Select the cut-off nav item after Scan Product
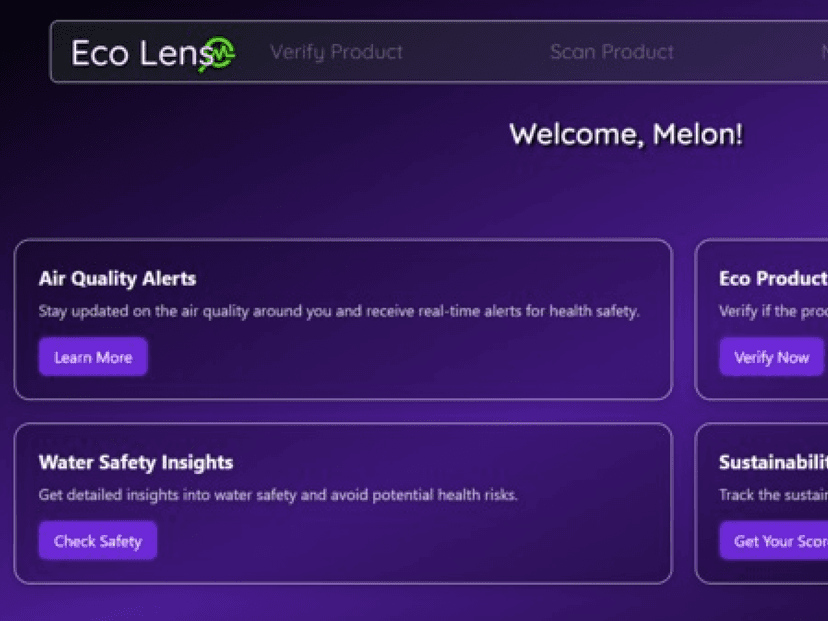The height and width of the screenshot is (621, 828). click(823, 52)
